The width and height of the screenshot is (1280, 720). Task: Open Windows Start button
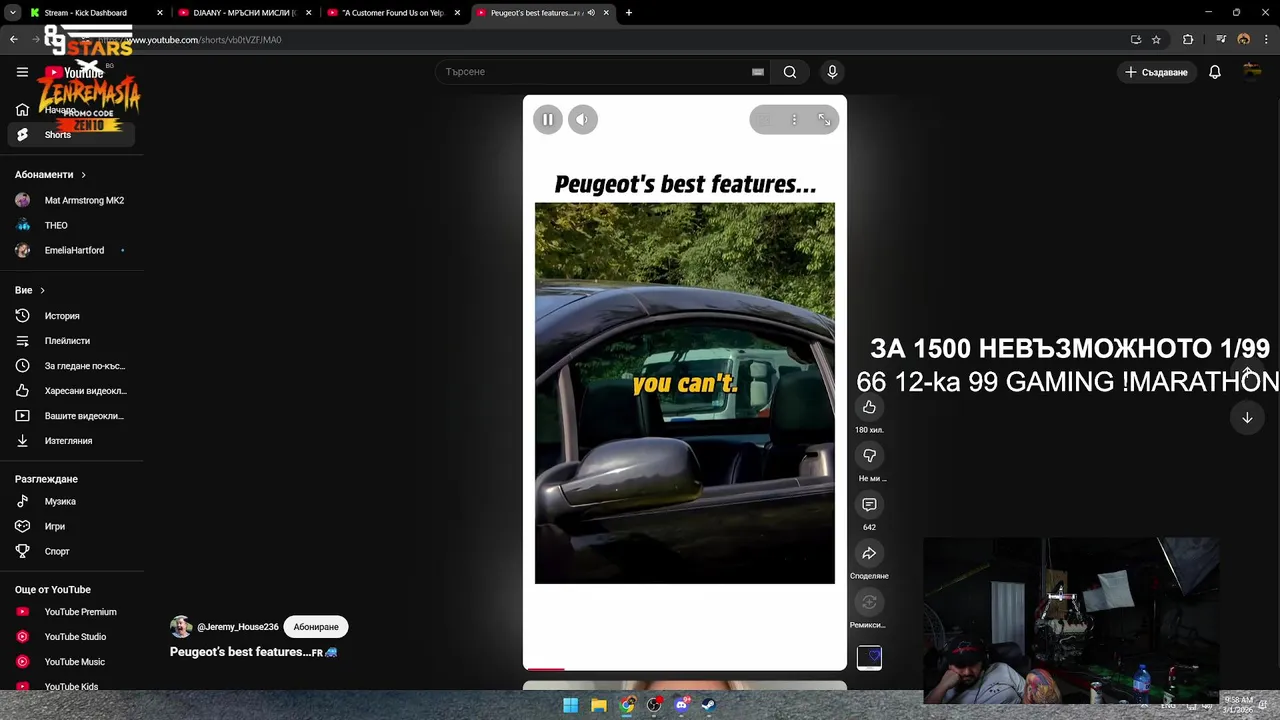click(x=570, y=705)
